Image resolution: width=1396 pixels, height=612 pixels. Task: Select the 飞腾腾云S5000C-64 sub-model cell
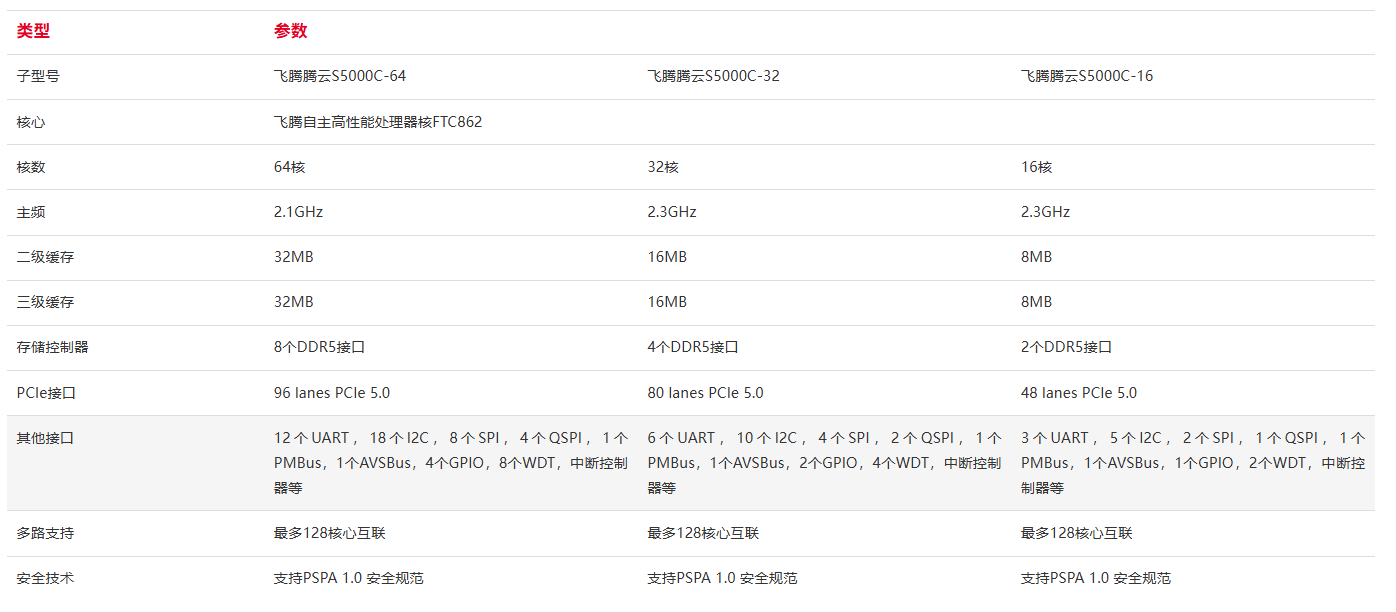tap(340, 76)
